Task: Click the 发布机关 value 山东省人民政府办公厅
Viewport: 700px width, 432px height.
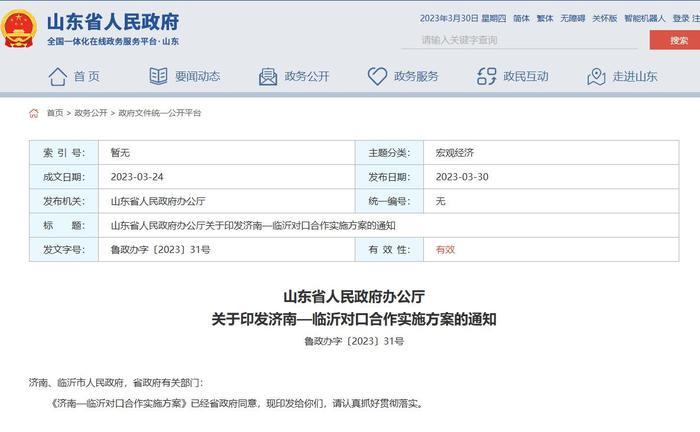Action: (158, 201)
